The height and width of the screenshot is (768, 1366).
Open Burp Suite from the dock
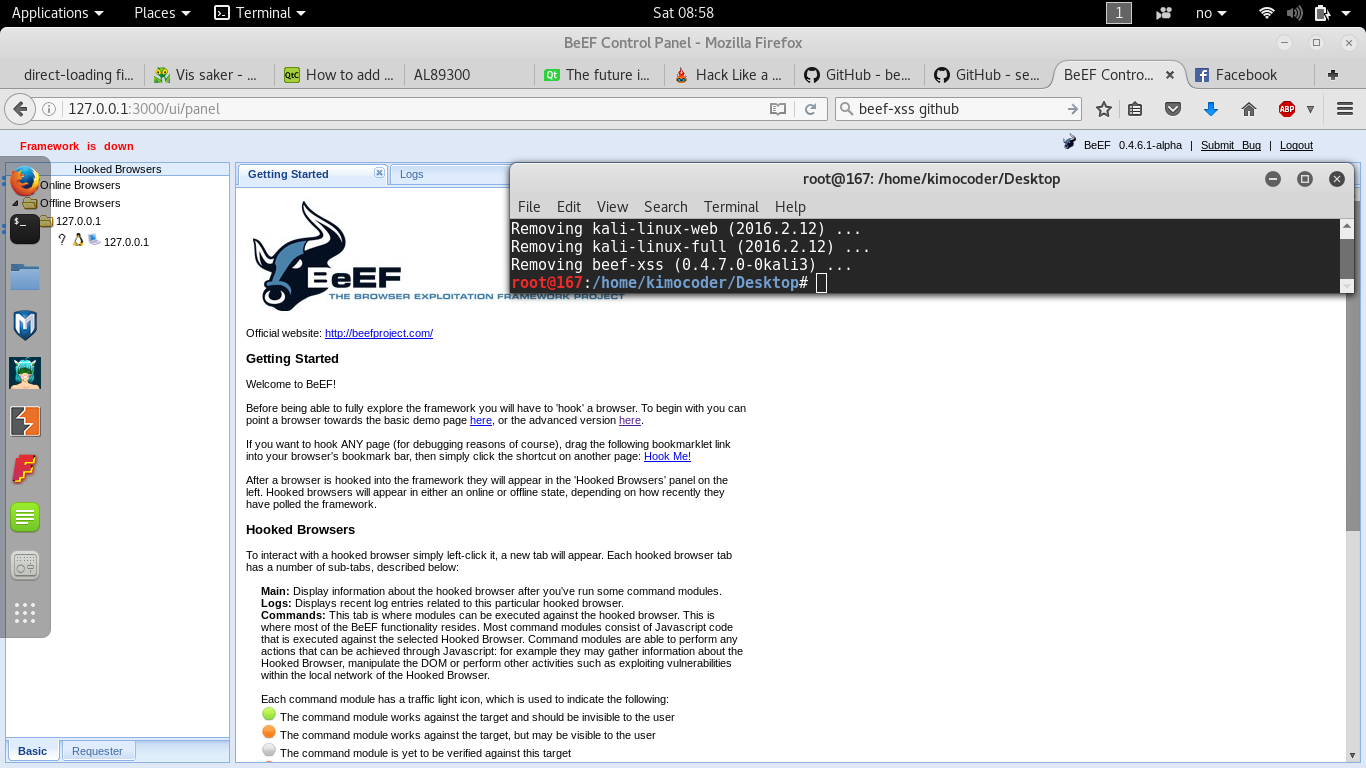[x=25, y=421]
